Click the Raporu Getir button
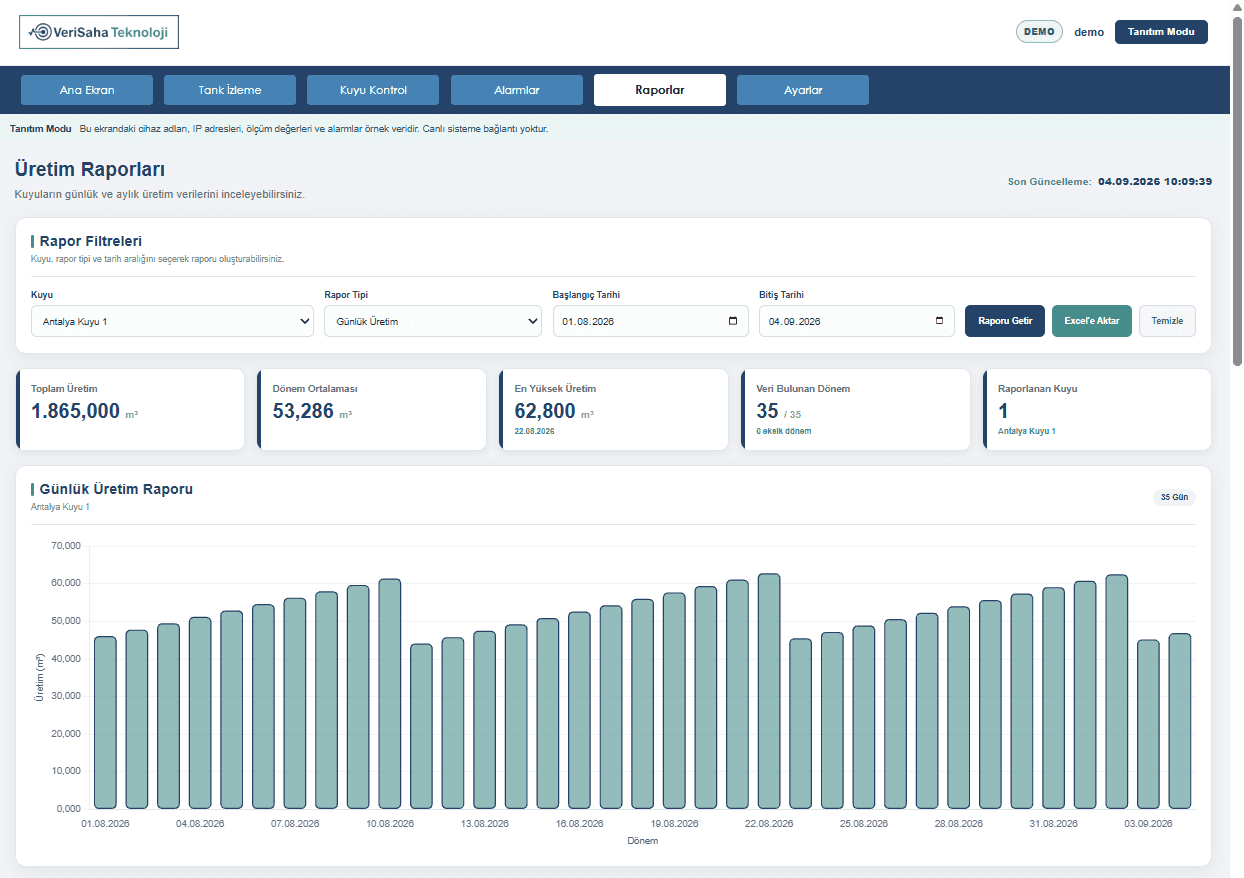Screen dimensions: 1244x878 [x=1005, y=321]
